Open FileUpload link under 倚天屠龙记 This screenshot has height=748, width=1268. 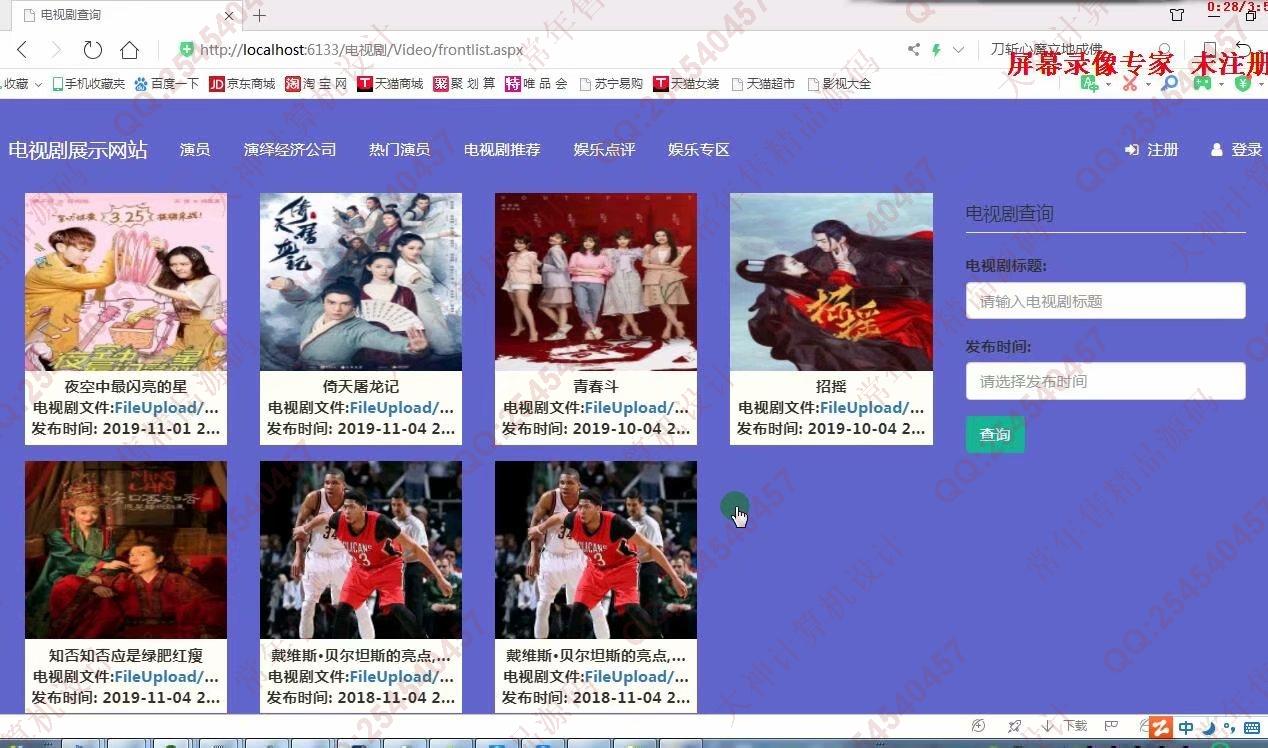coord(401,408)
